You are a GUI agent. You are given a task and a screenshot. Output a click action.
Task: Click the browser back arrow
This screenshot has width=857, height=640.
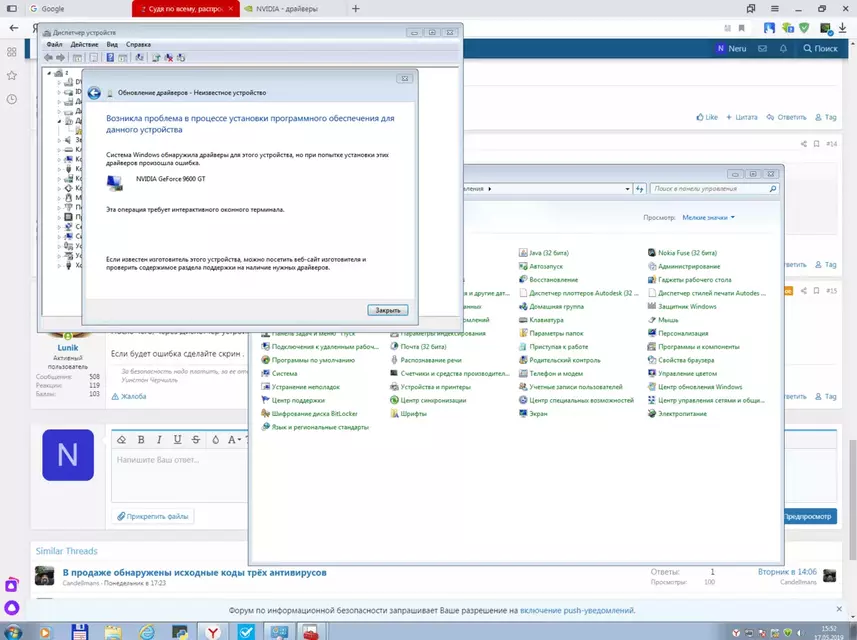pos(14,28)
